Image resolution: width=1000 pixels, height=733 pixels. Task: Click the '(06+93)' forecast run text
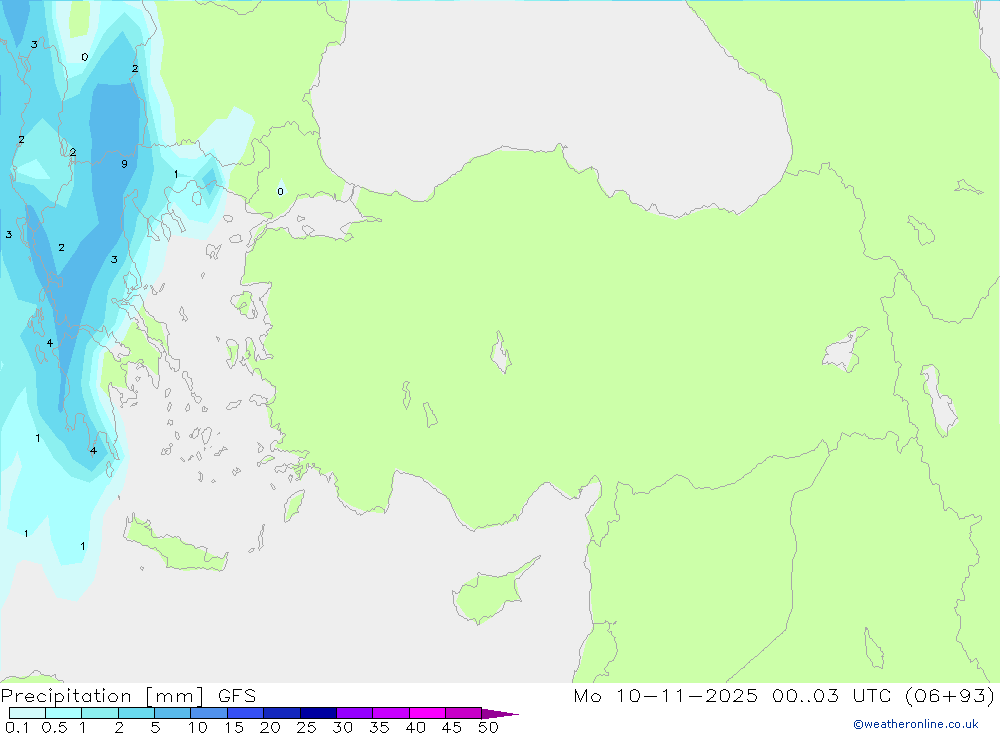point(950,696)
